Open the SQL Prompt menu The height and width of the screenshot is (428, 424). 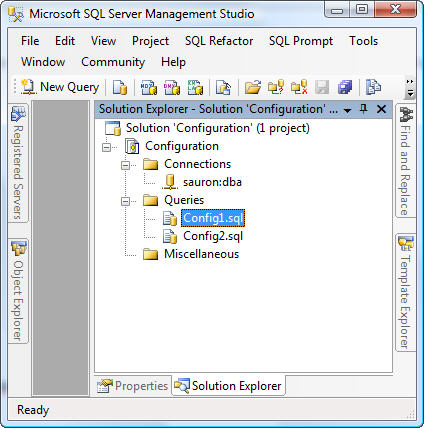301,41
